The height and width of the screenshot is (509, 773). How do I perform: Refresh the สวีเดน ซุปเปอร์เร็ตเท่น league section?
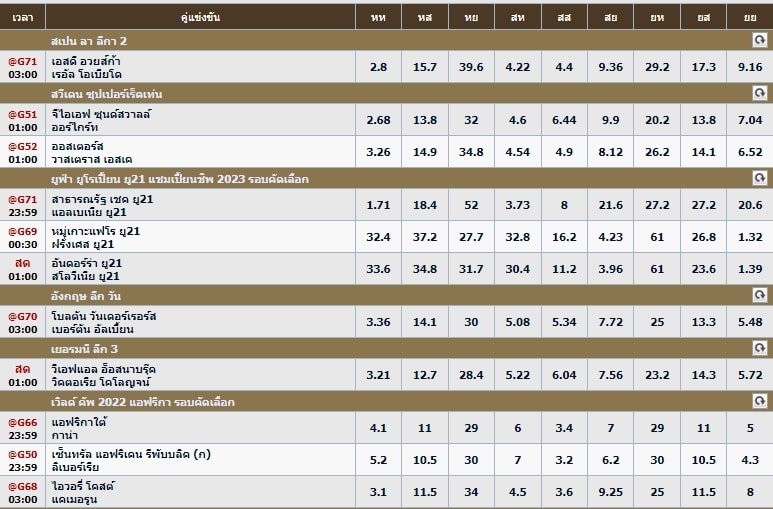click(759, 93)
